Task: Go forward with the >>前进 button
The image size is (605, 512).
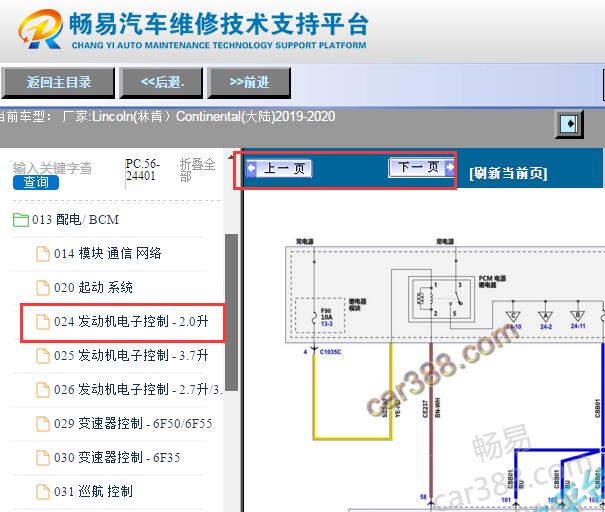Action: [x=249, y=82]
